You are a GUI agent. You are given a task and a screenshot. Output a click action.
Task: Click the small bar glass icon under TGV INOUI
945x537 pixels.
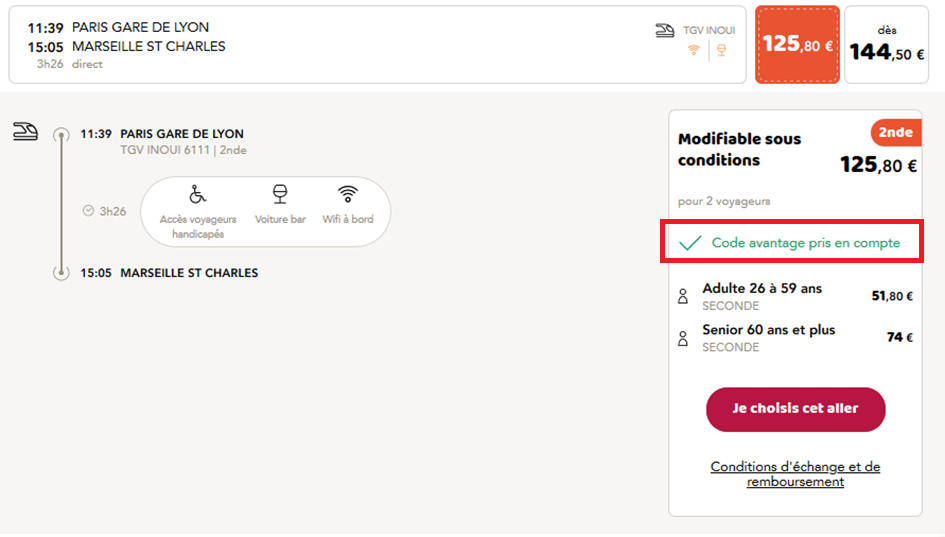click(721, 50)
